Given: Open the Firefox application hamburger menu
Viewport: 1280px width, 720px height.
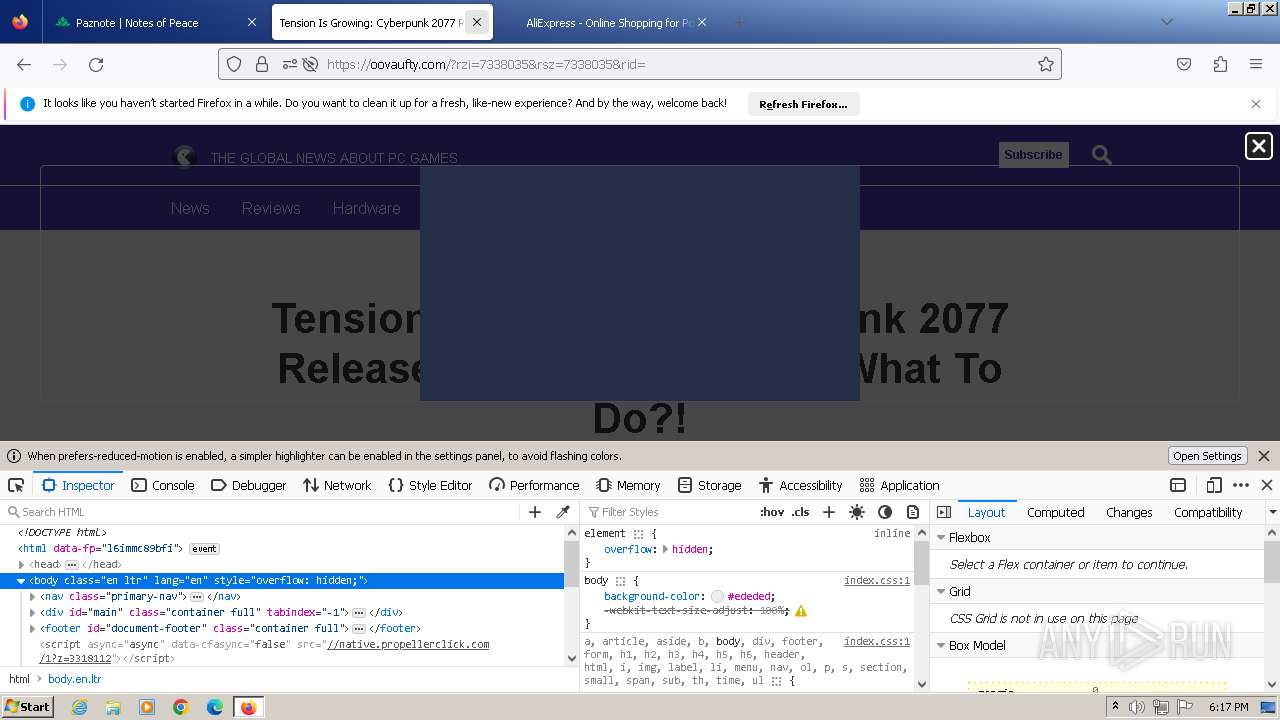Looking at the screenshot, I should [x=1256, y=64].
